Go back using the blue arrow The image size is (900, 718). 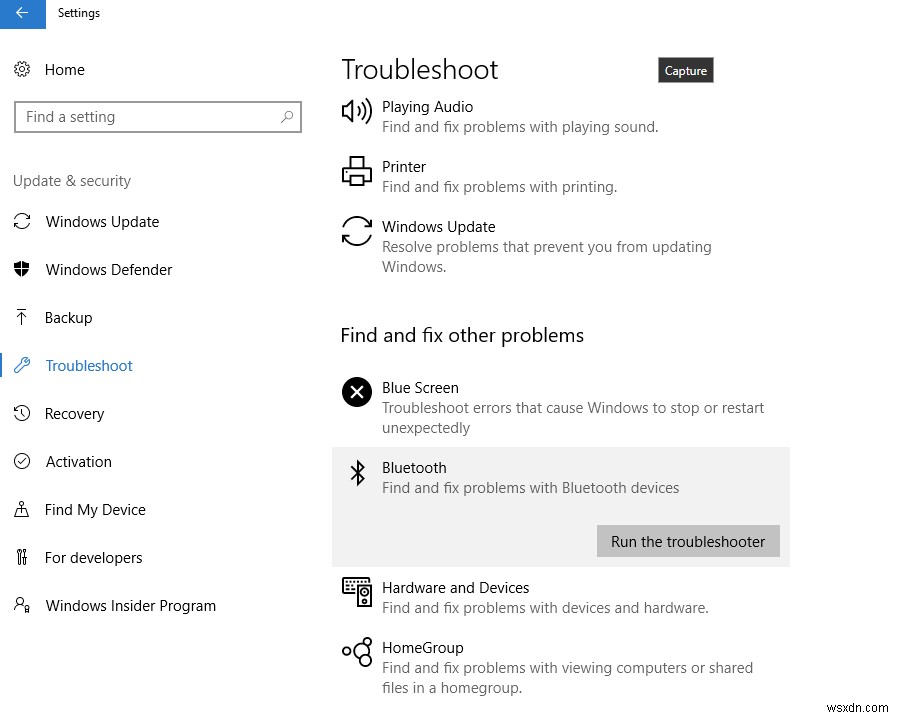[x=22, y=14]
